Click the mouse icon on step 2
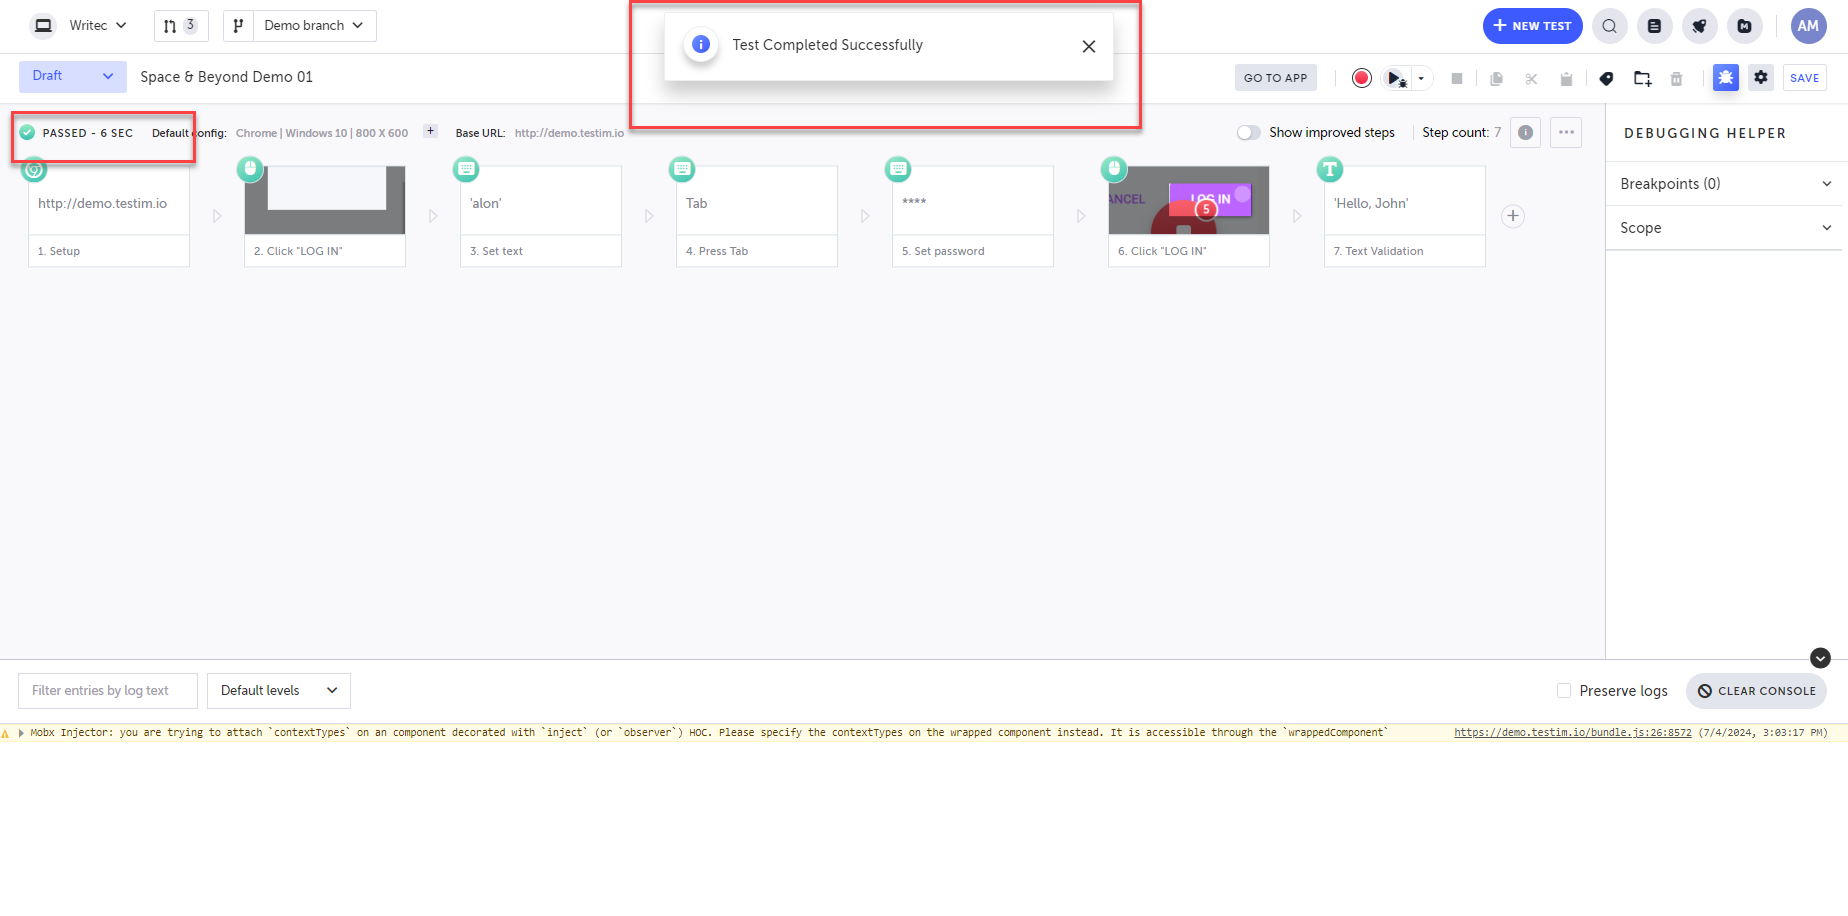Screen dimensions: 1848x916 [x=250, y=169]
